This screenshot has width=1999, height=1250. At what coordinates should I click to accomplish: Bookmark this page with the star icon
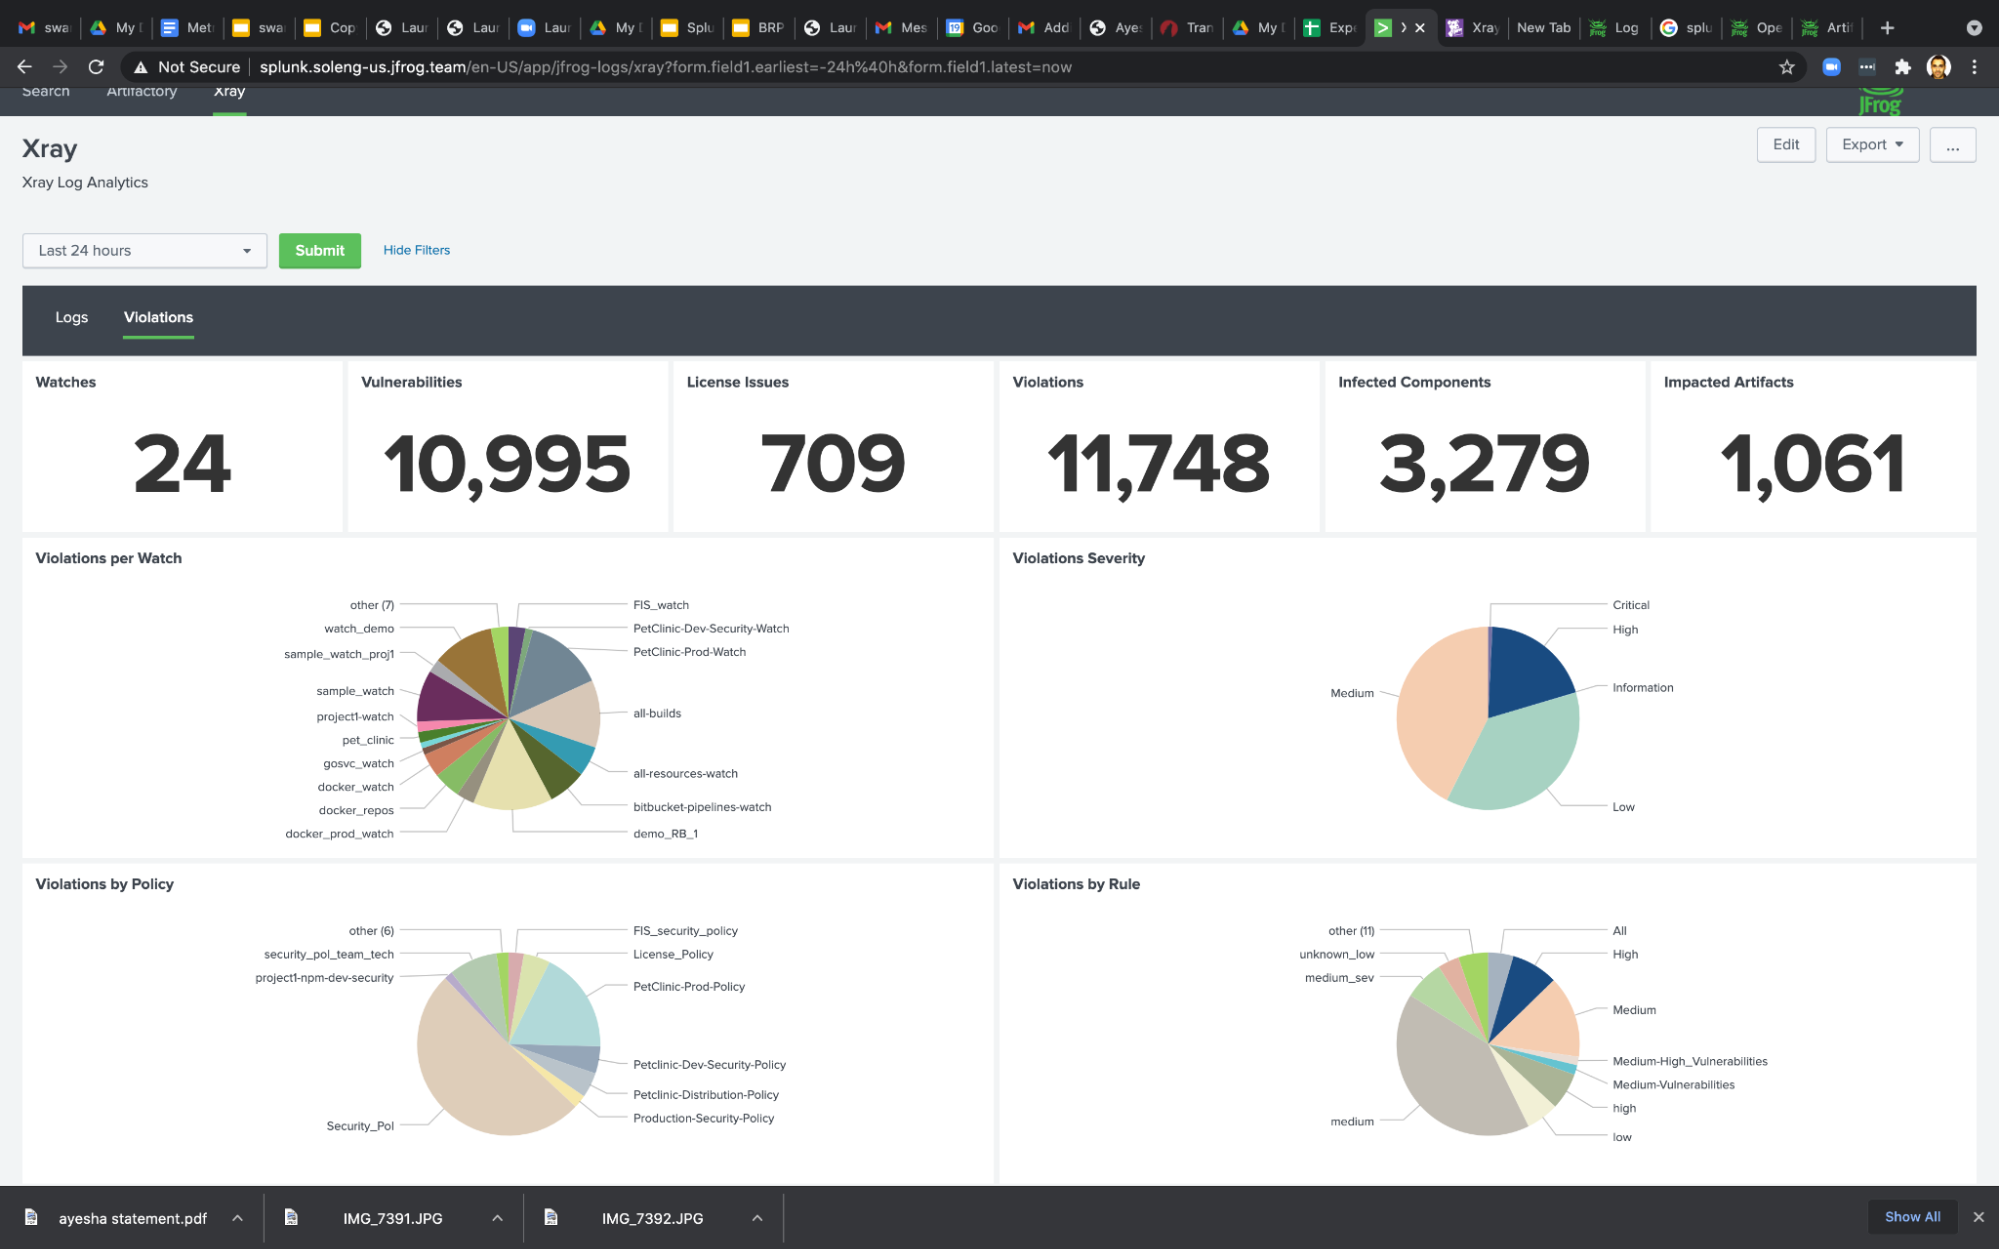point(1786,67)
